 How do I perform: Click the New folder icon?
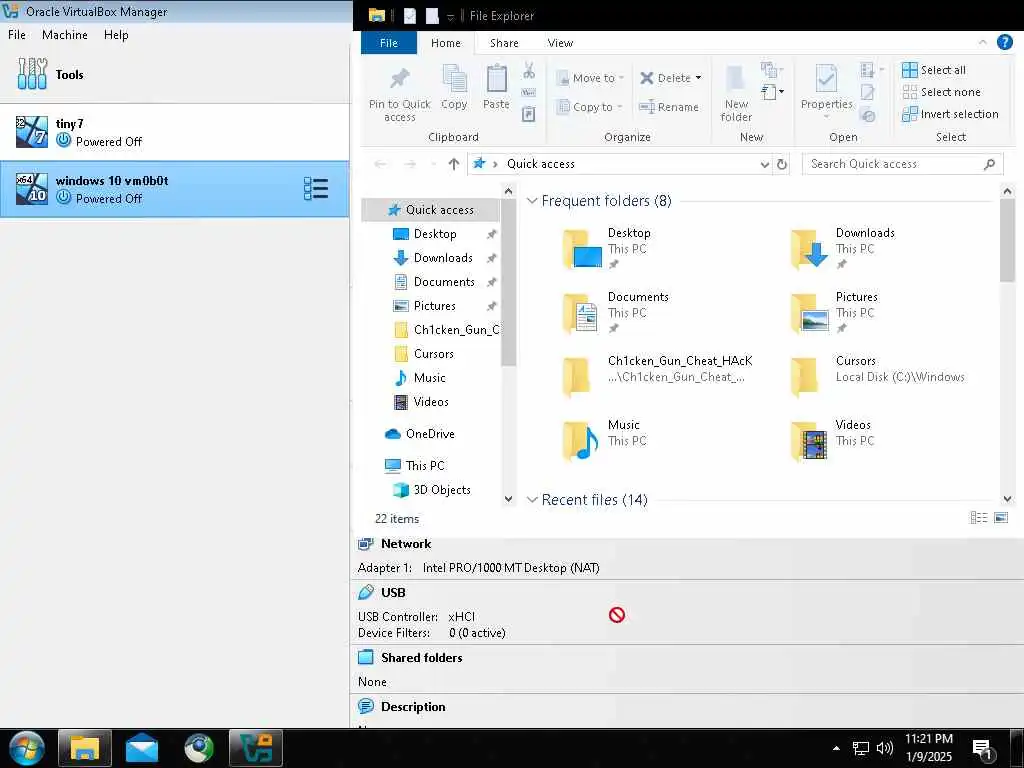point(736,93)
